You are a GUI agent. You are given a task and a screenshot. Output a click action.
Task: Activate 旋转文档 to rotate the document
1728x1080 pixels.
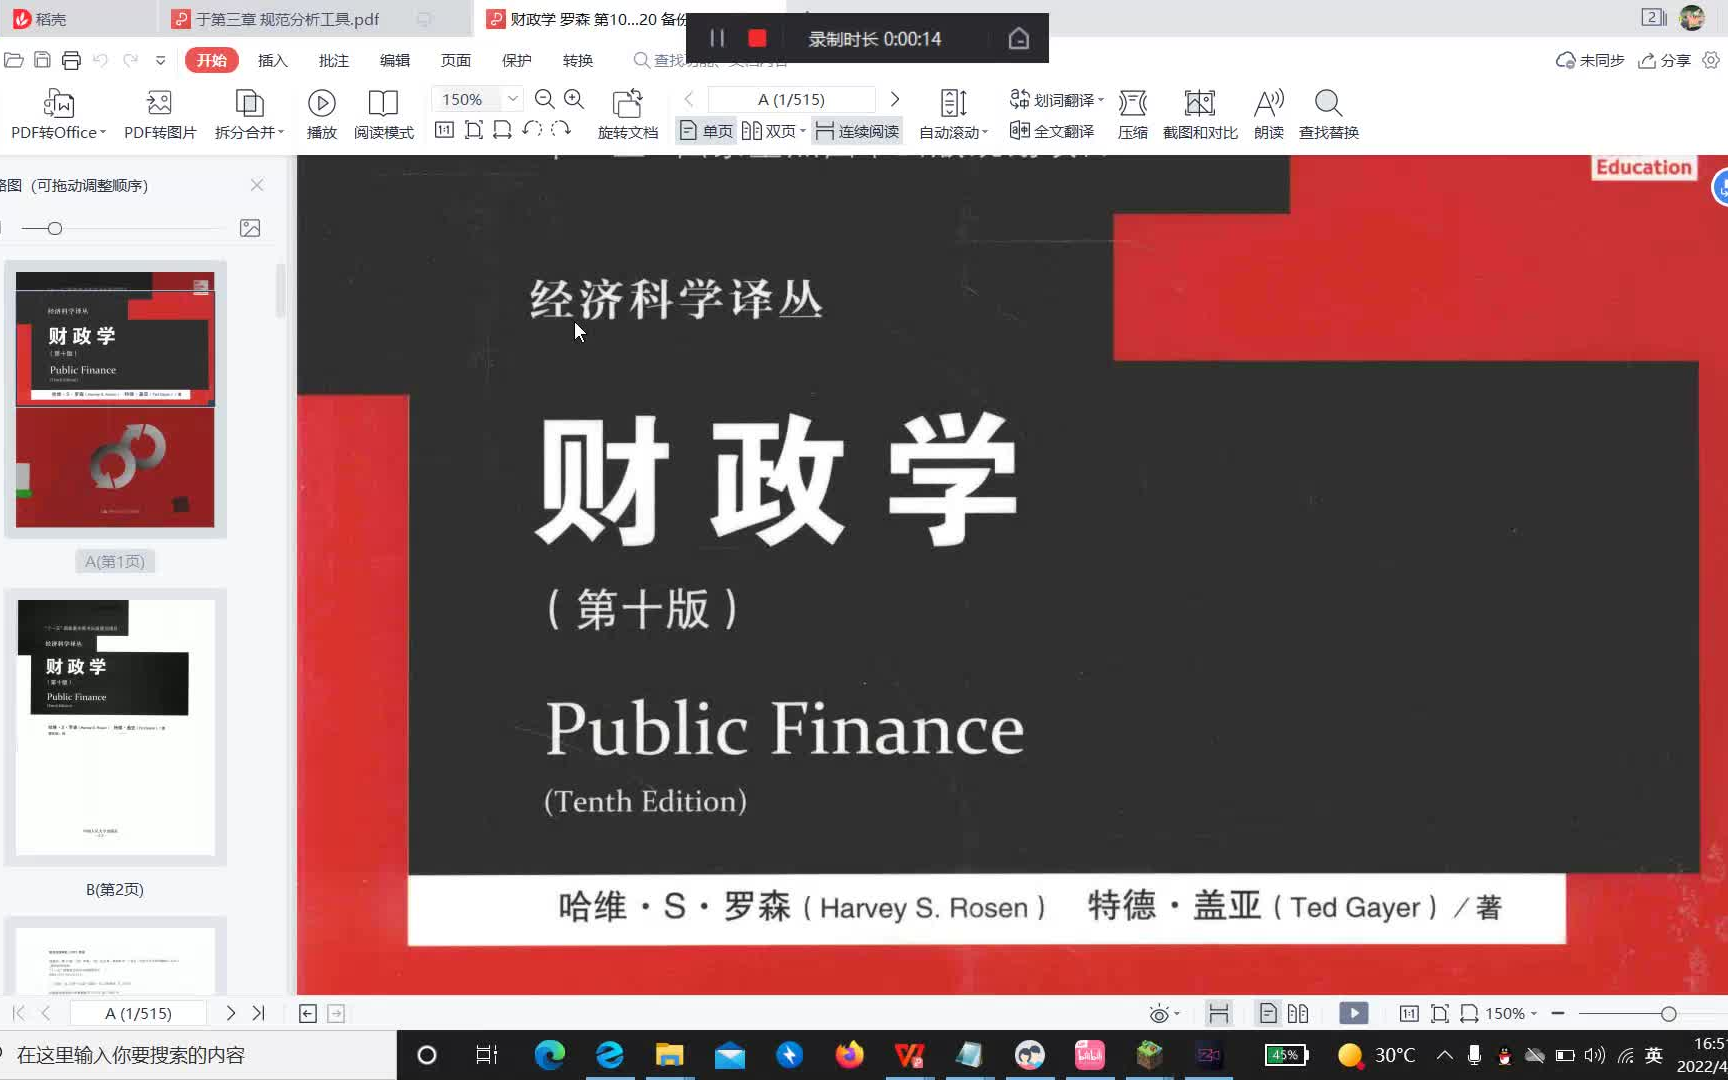(x=627, y=112)
